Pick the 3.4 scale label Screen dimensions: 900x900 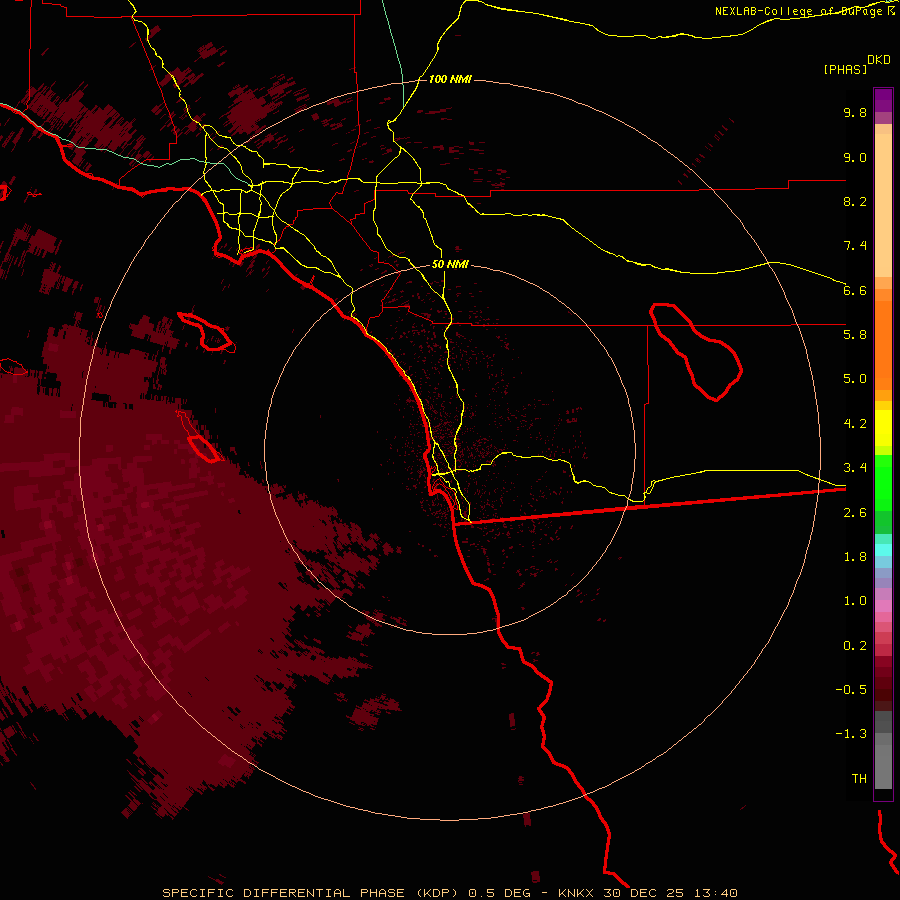point(855,468)
